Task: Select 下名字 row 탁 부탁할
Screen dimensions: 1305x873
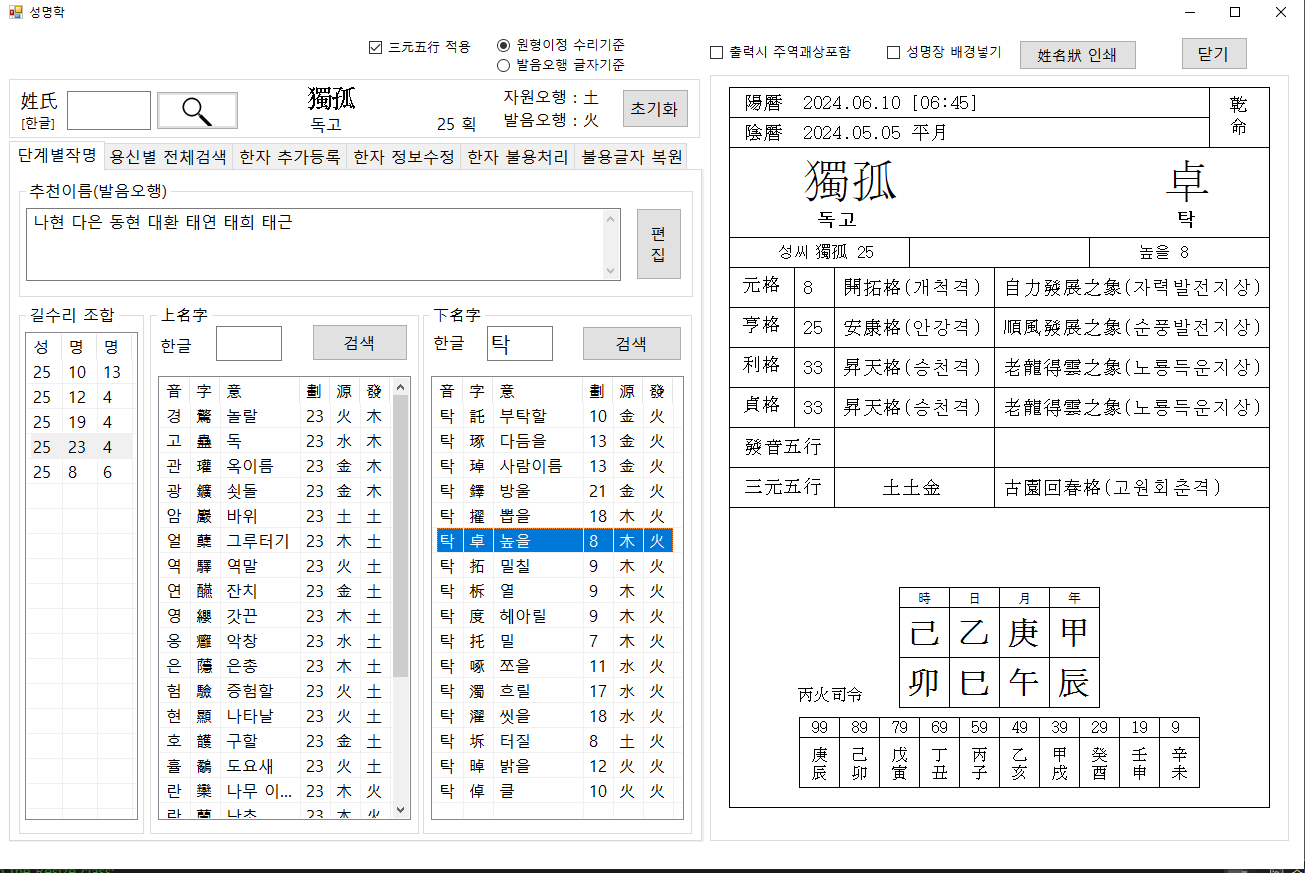Action: tap(555, 416)
